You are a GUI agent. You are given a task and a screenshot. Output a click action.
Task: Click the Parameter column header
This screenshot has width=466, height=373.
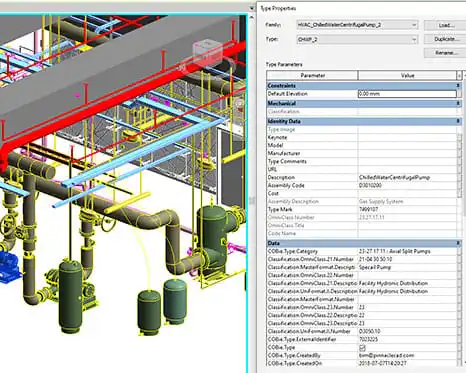(x=312, y=76)
